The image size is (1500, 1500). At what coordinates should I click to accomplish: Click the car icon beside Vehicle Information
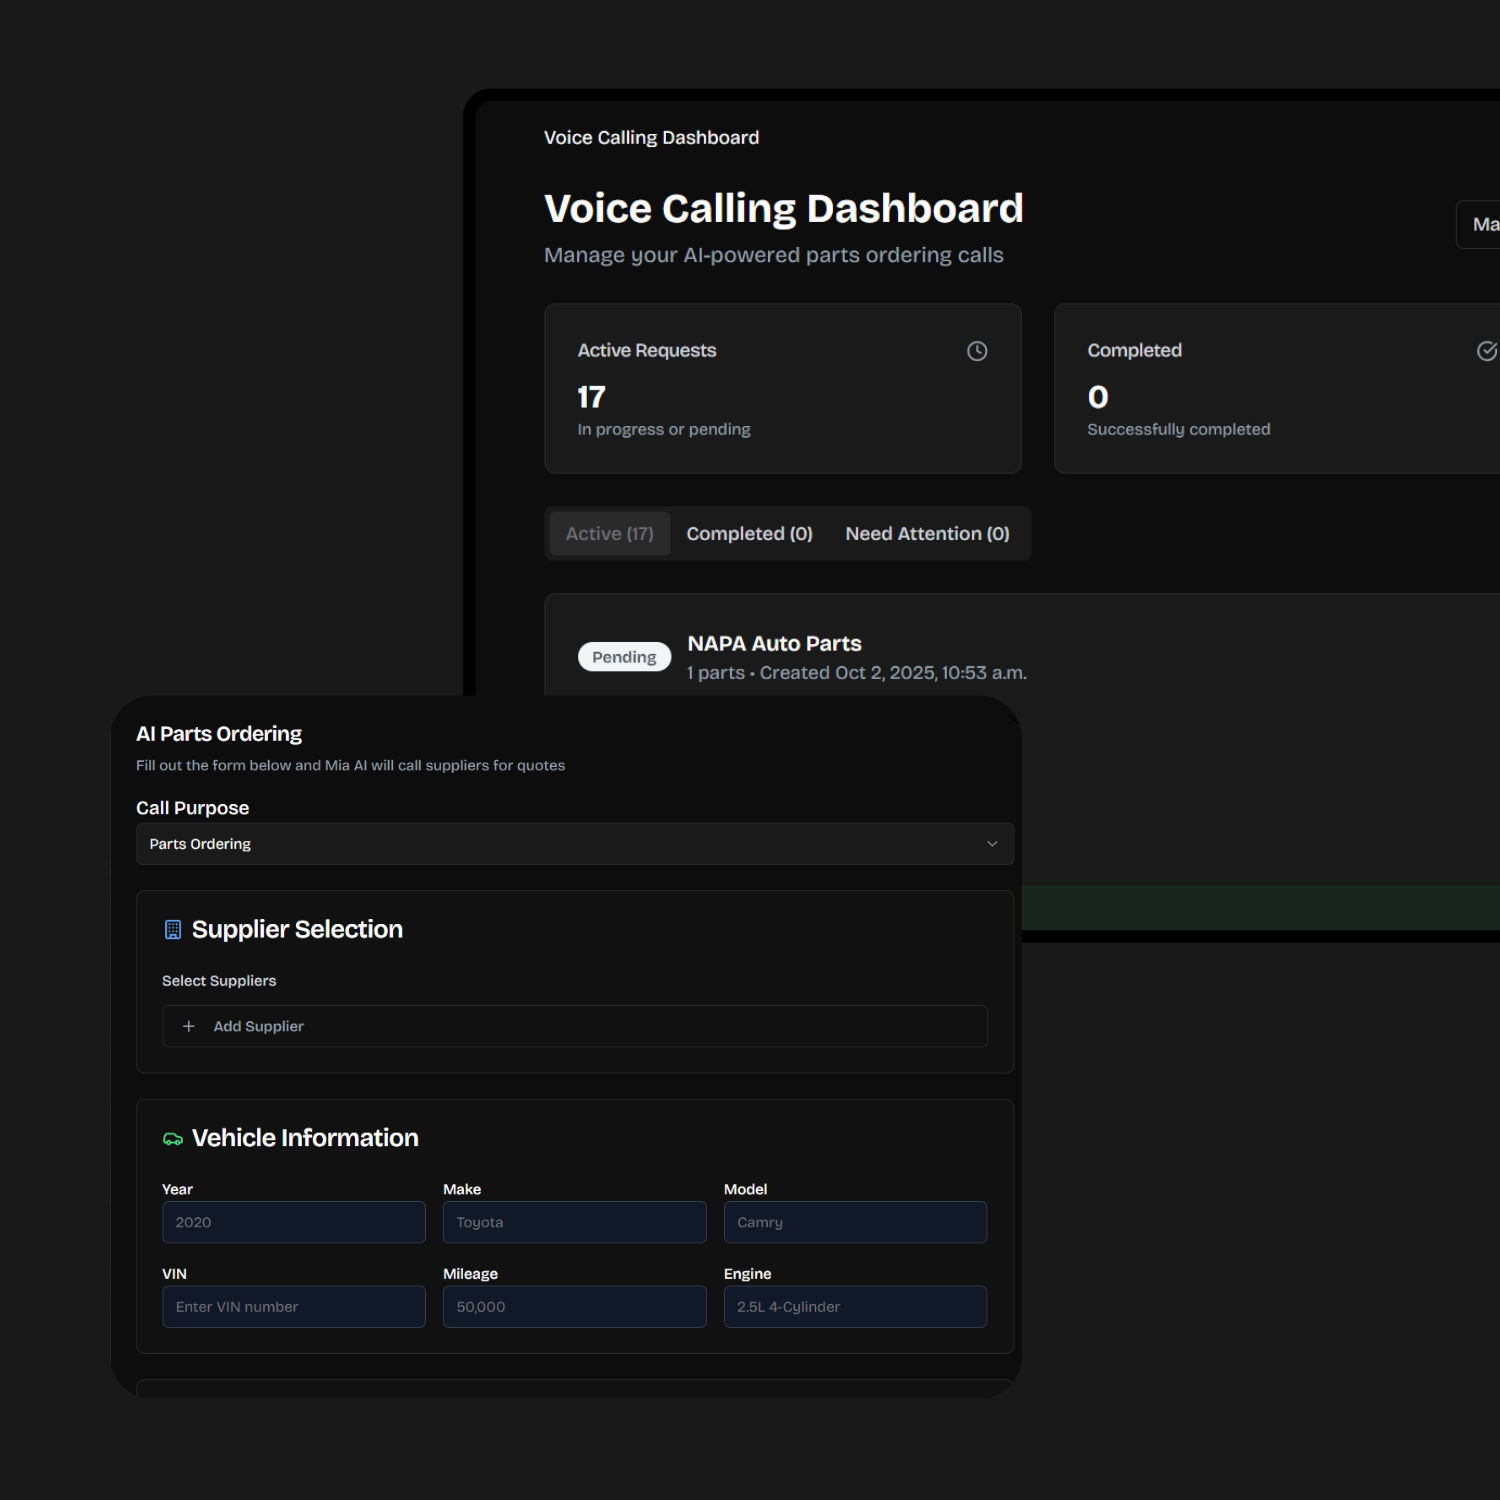tap(173, 1139)
